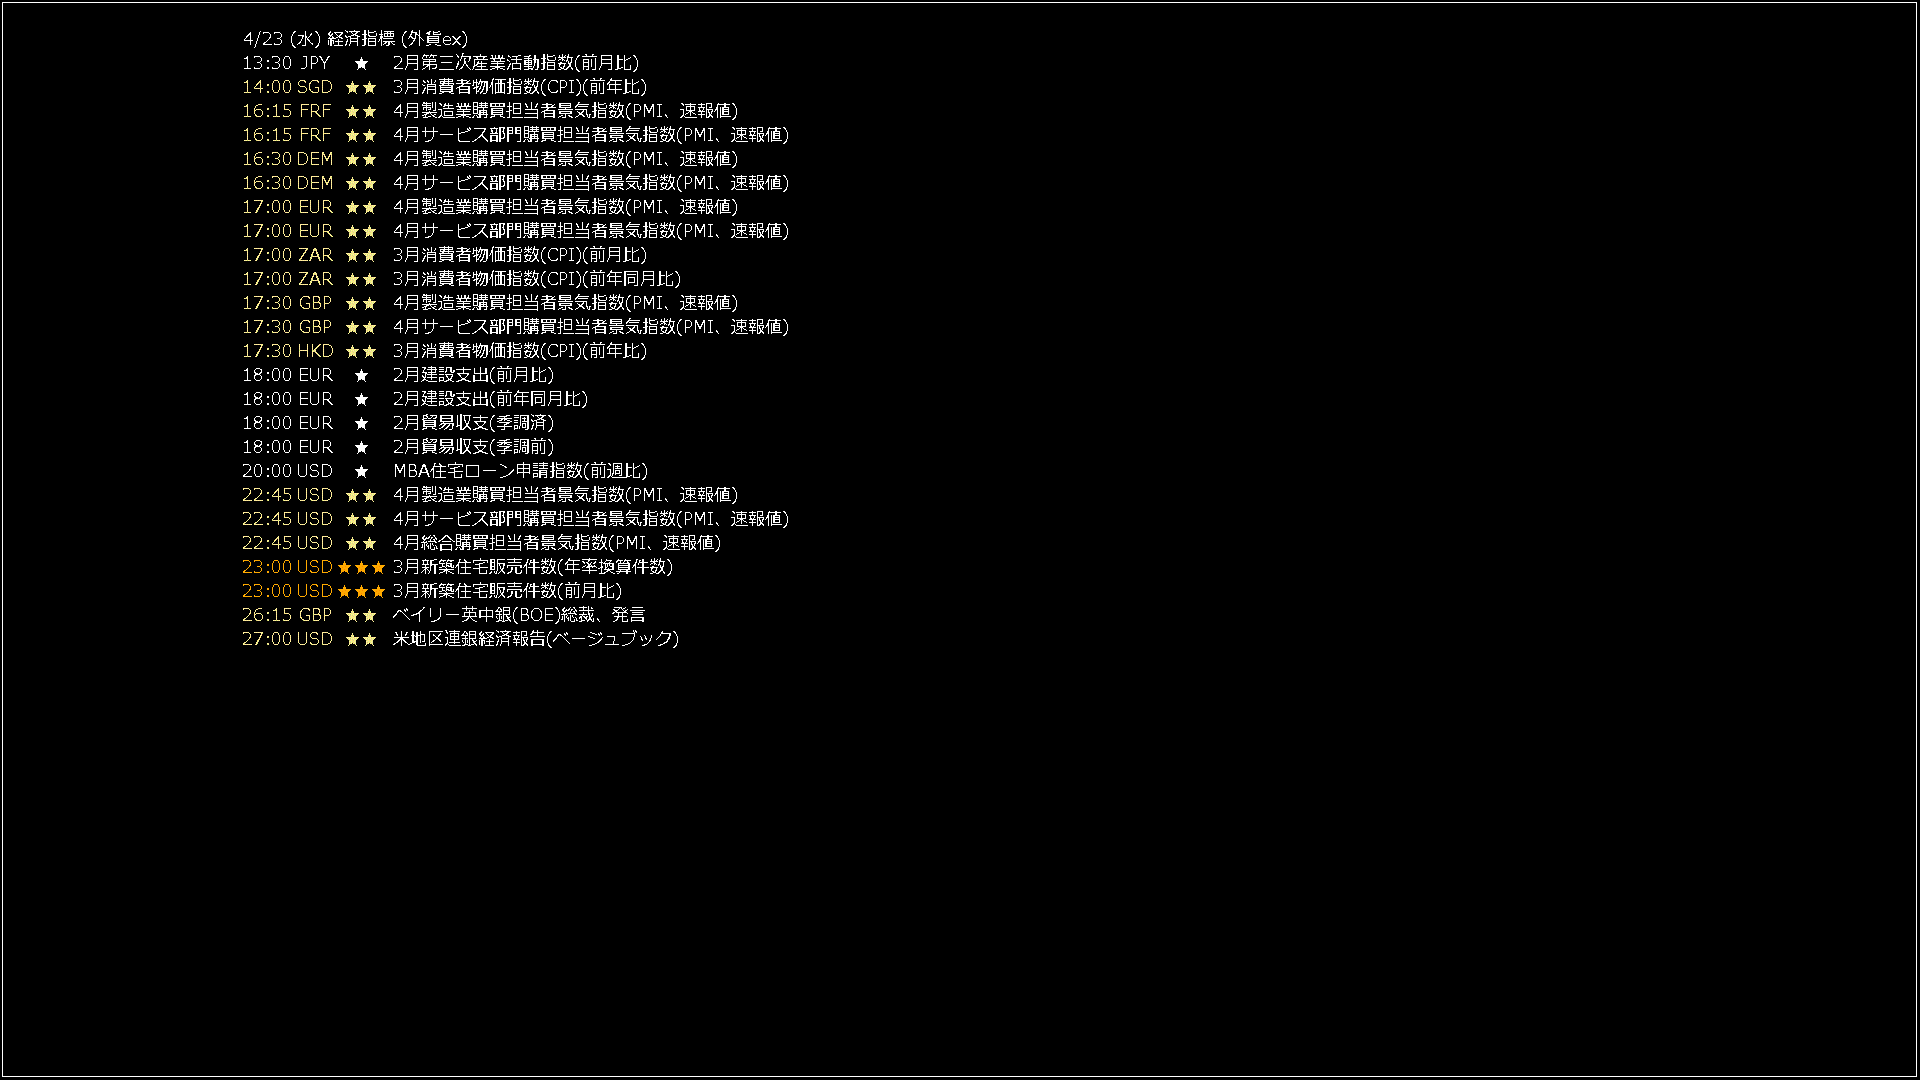1920x1080 pixels.
Task: Click the two stars at 27:00 USD
Action: point(361,639)
